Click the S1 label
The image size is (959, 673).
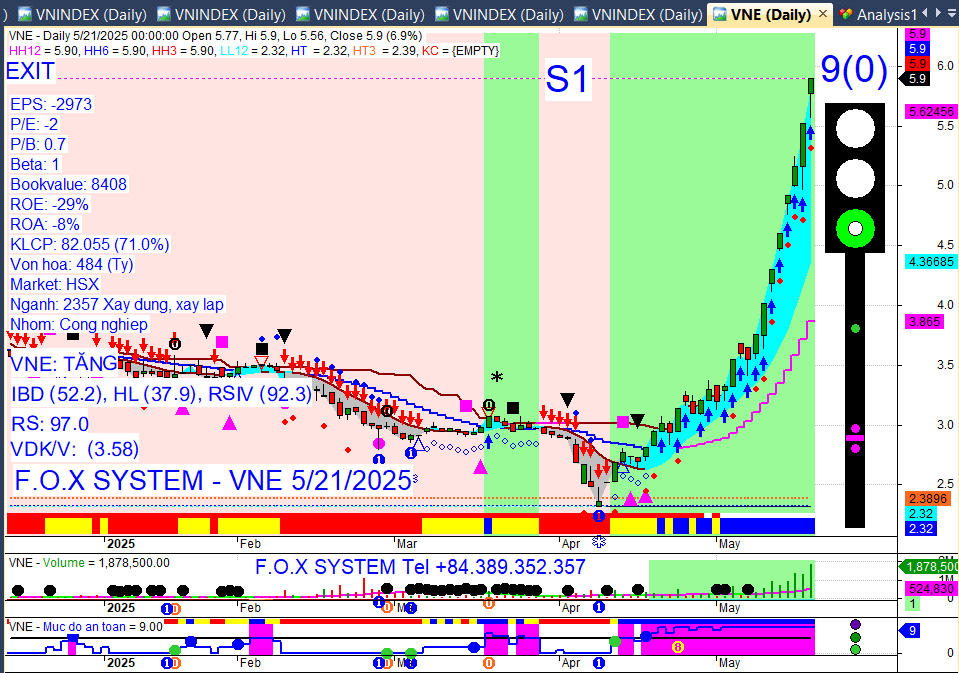tap(567, 80)
